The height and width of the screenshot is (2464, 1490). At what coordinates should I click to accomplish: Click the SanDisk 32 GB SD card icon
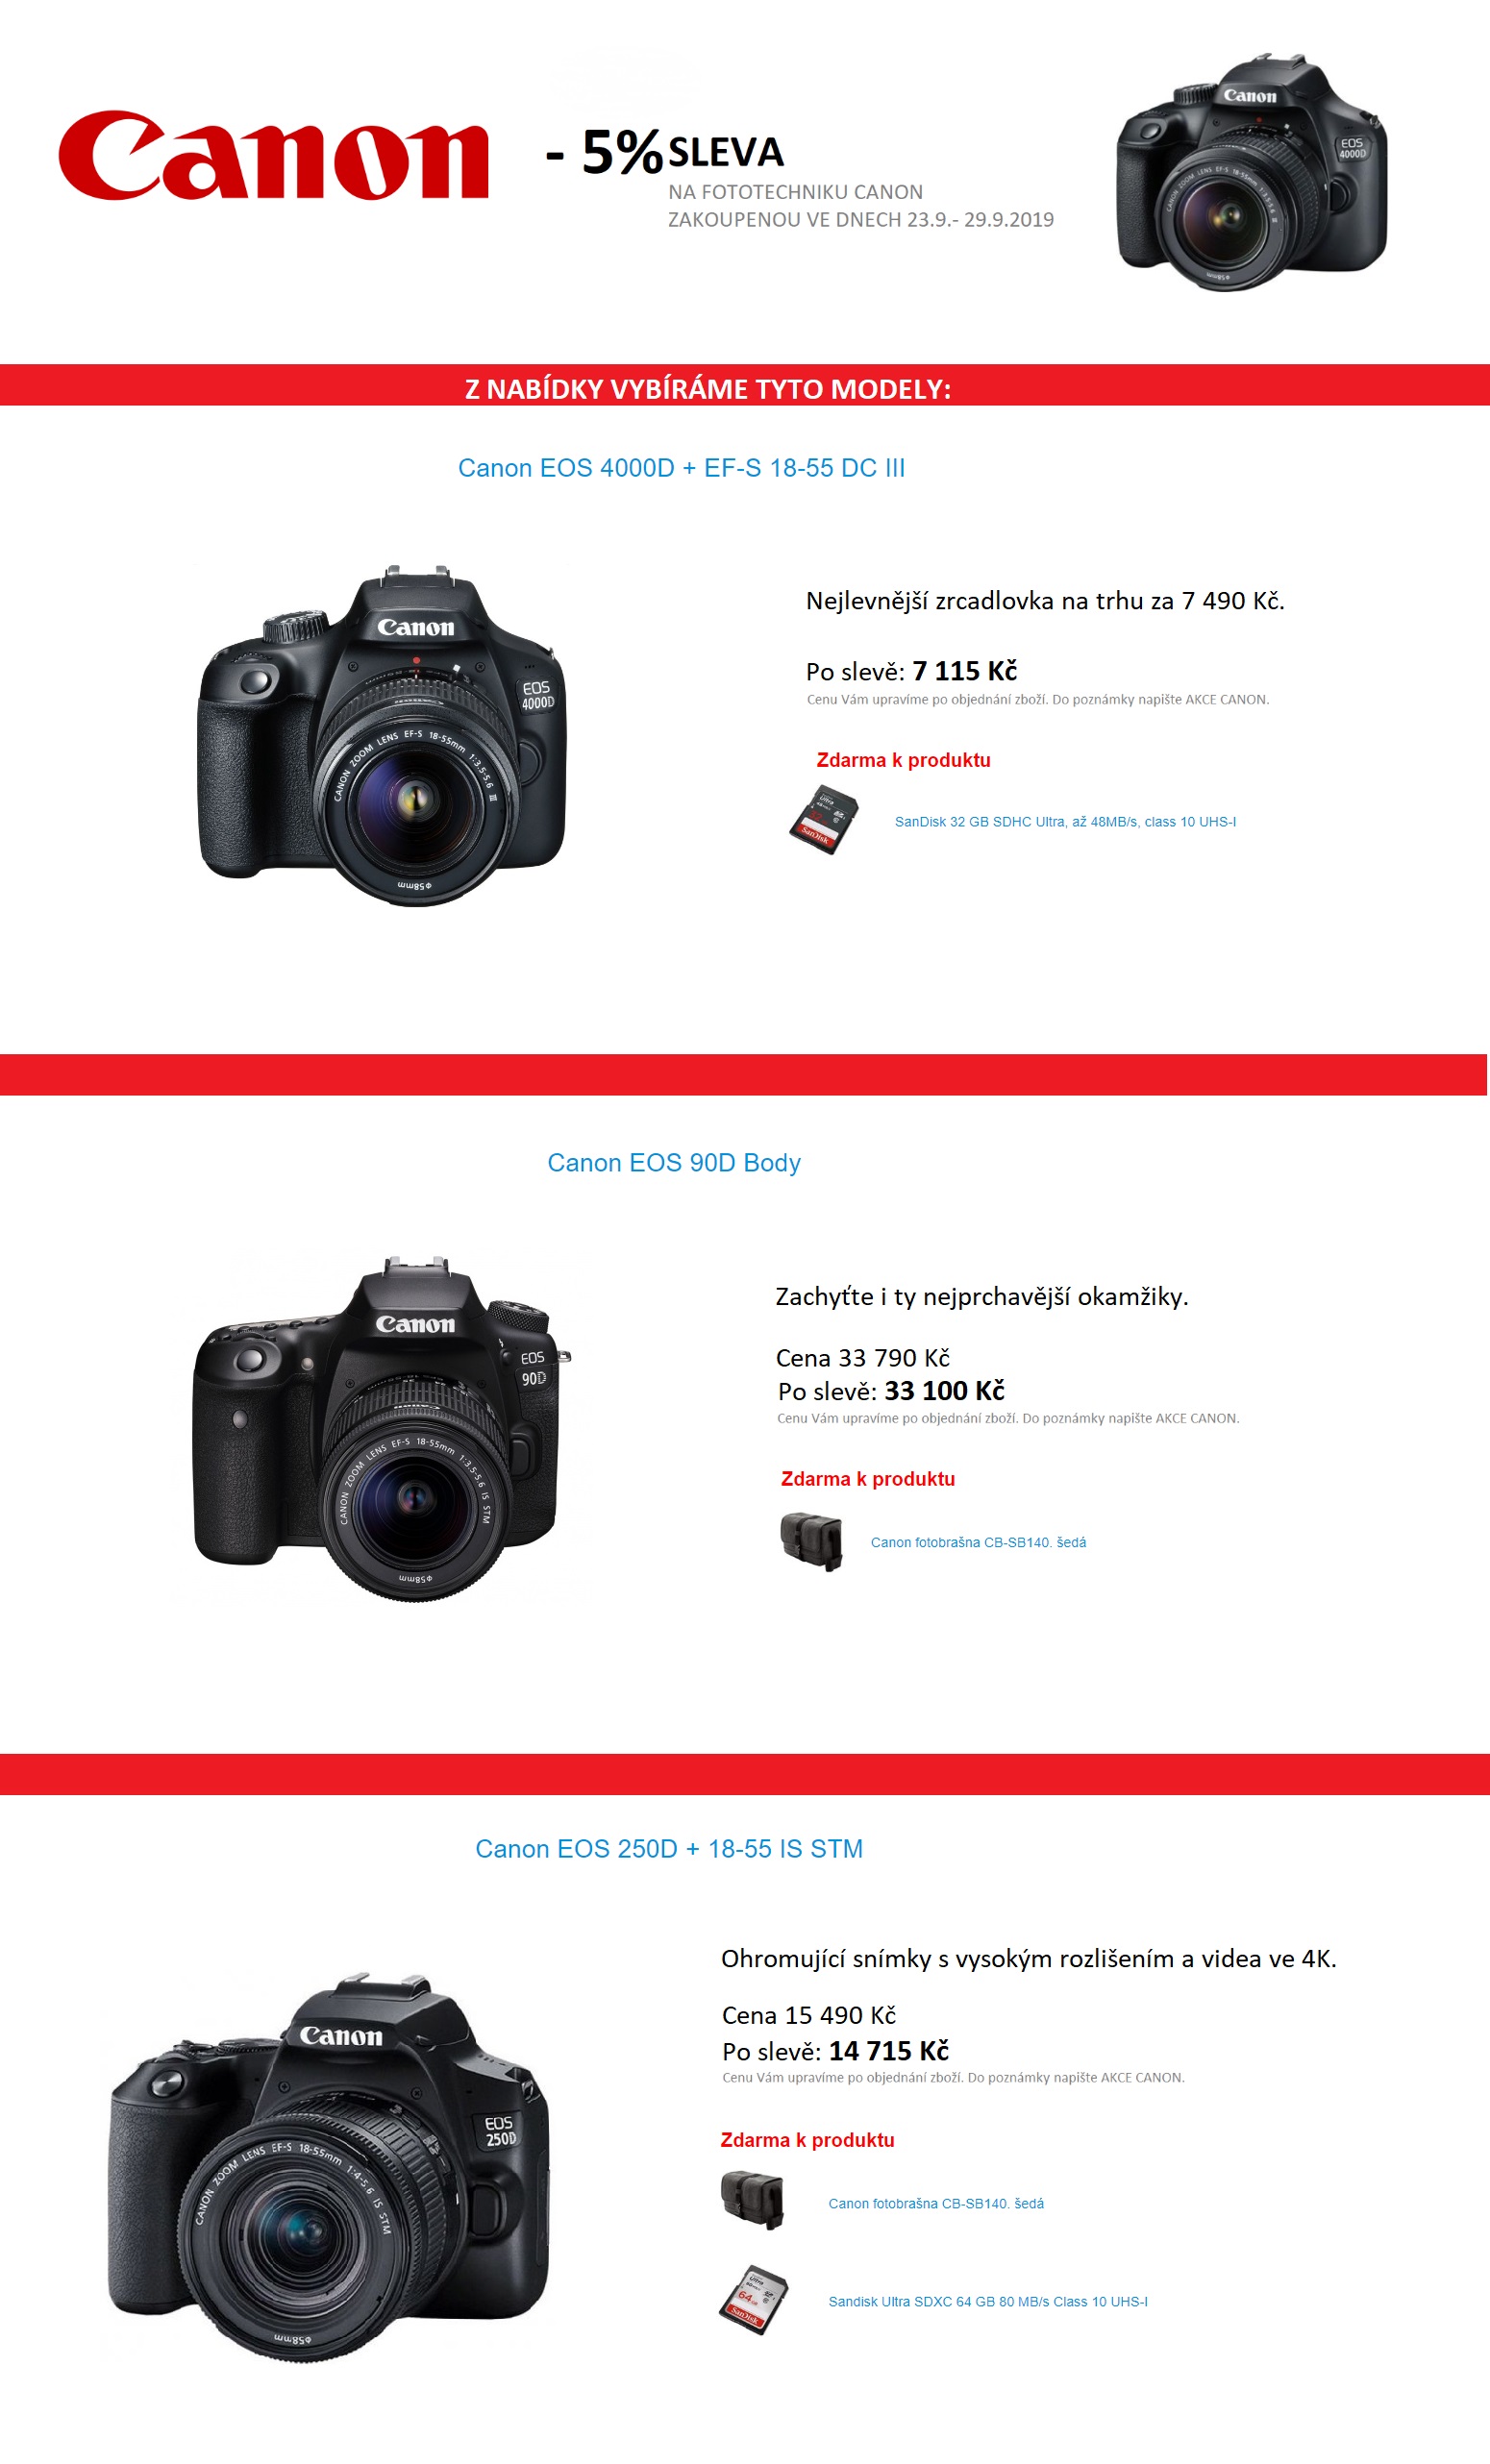824,820
